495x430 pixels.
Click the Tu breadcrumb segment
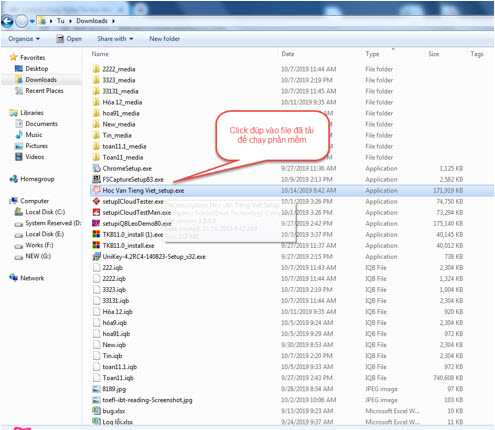point(61,21)
